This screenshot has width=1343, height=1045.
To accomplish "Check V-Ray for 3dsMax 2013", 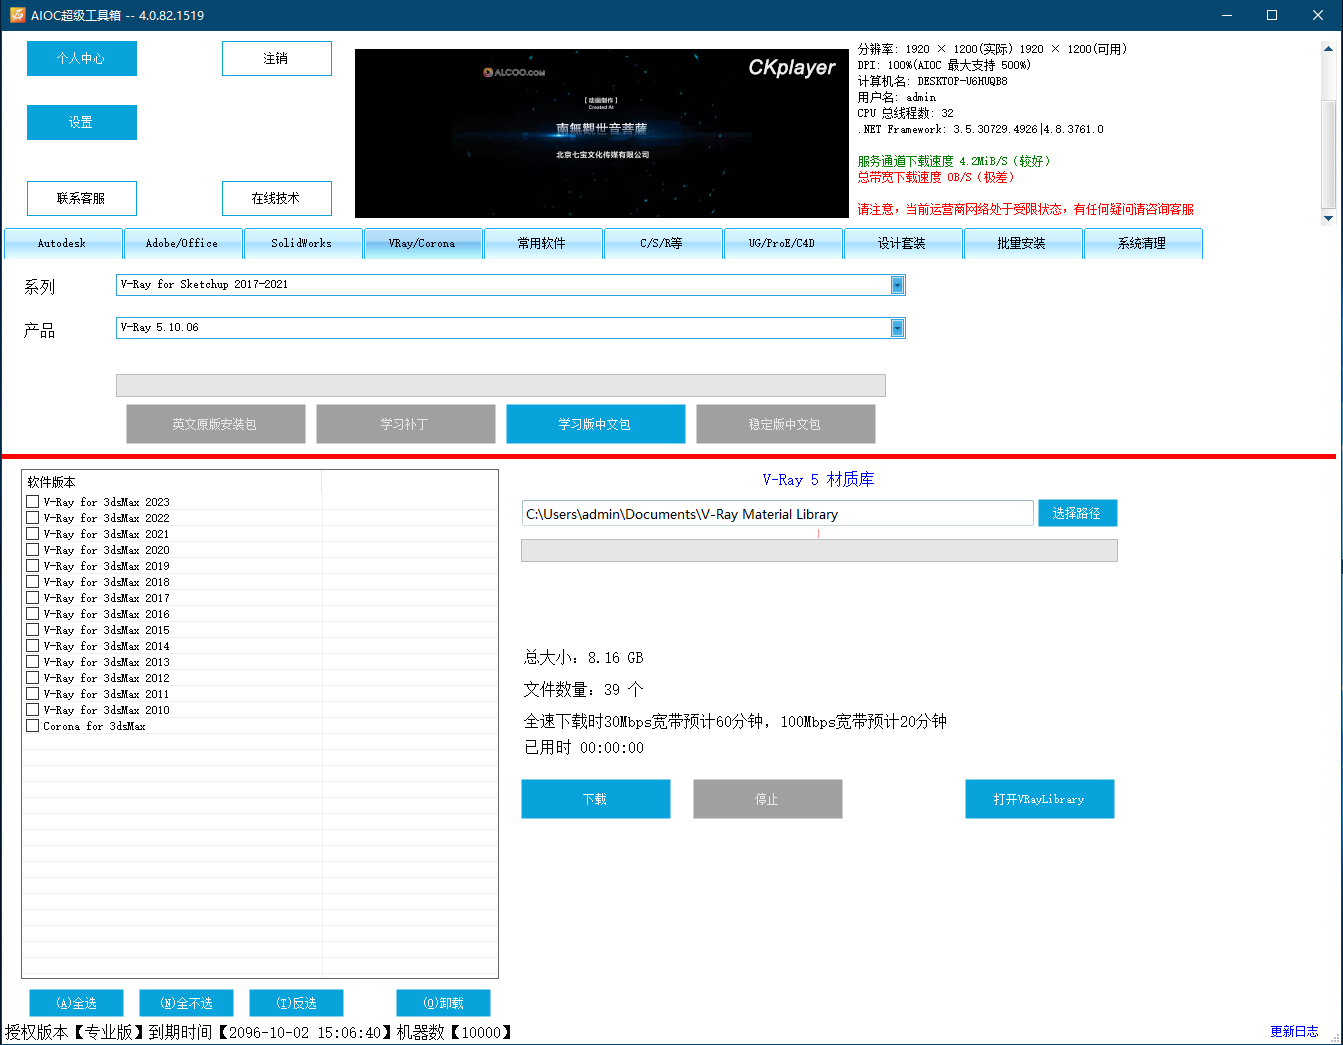I will [x=33, y=662].
